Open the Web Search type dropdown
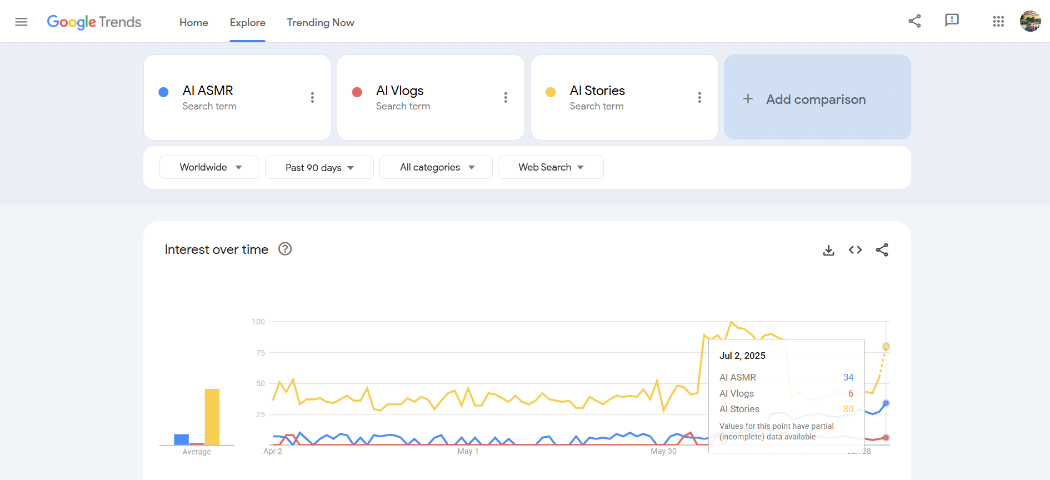1050x480 pixels. click(550, 167)
